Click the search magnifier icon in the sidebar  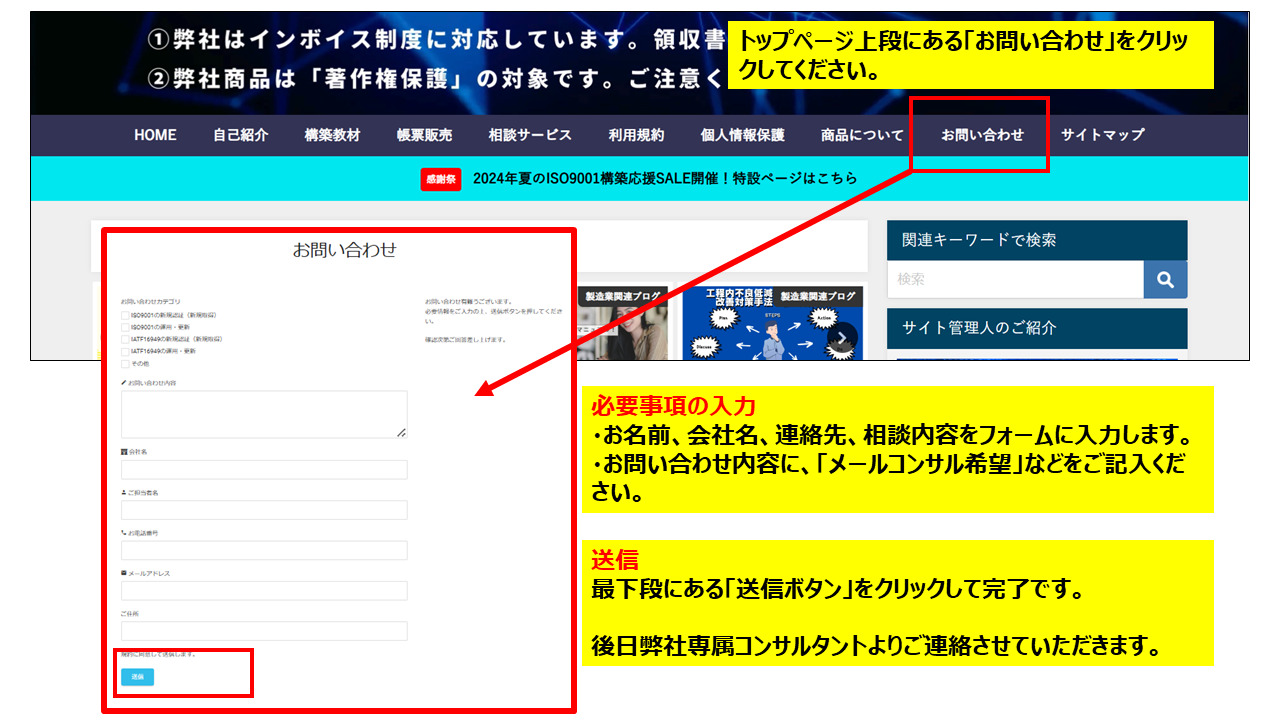(1164, 279)
